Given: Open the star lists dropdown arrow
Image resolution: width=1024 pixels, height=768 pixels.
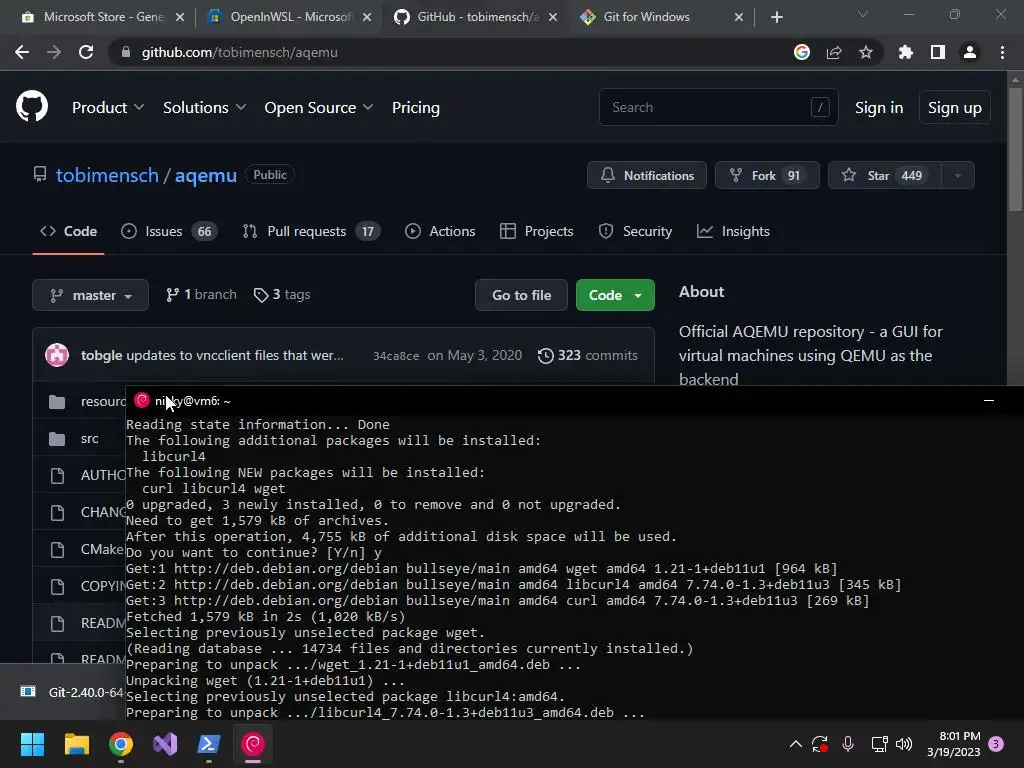Looking at the screenshot, I should pos(957,175).
